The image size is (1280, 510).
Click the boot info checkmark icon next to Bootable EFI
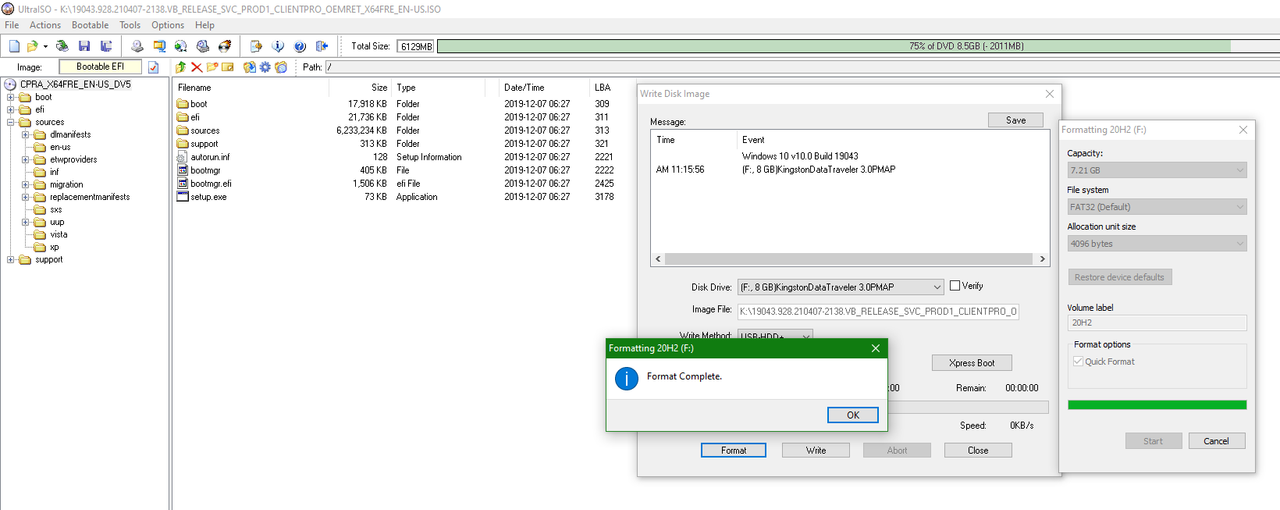[154, 67]
